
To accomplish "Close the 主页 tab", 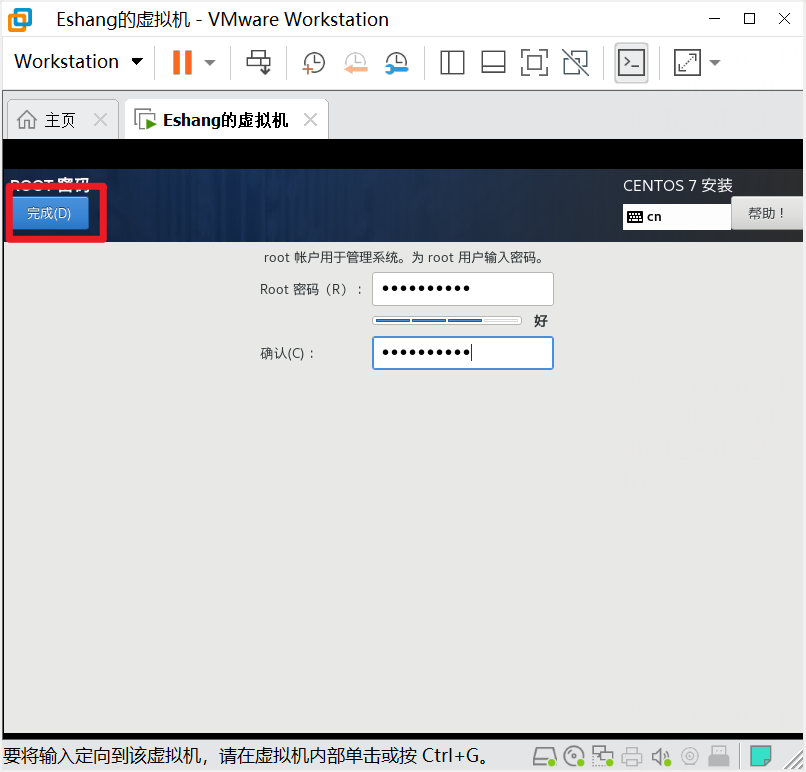I will point(100,120).
